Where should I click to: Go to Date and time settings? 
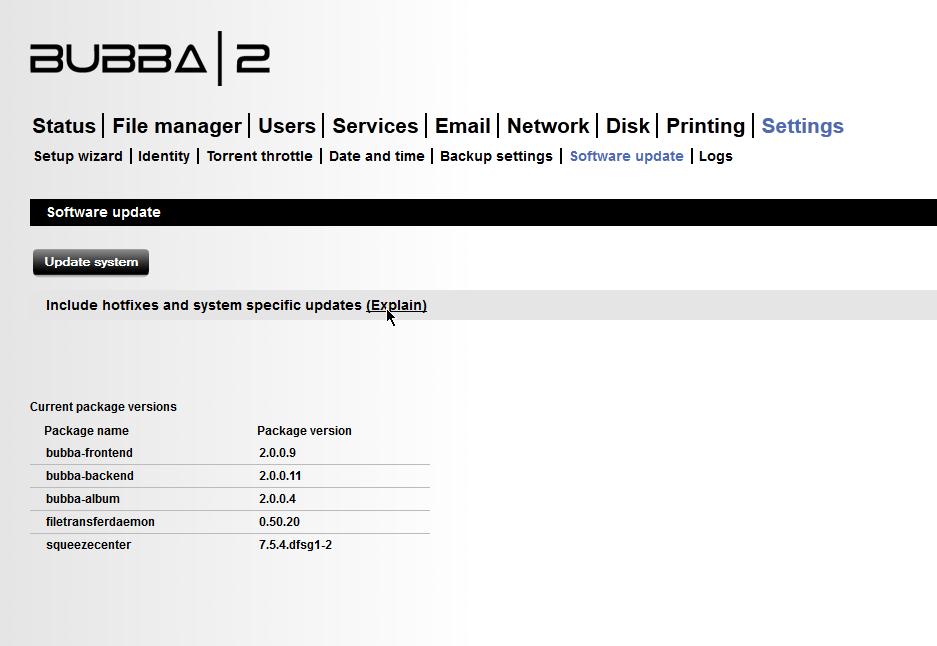[377, 156]
